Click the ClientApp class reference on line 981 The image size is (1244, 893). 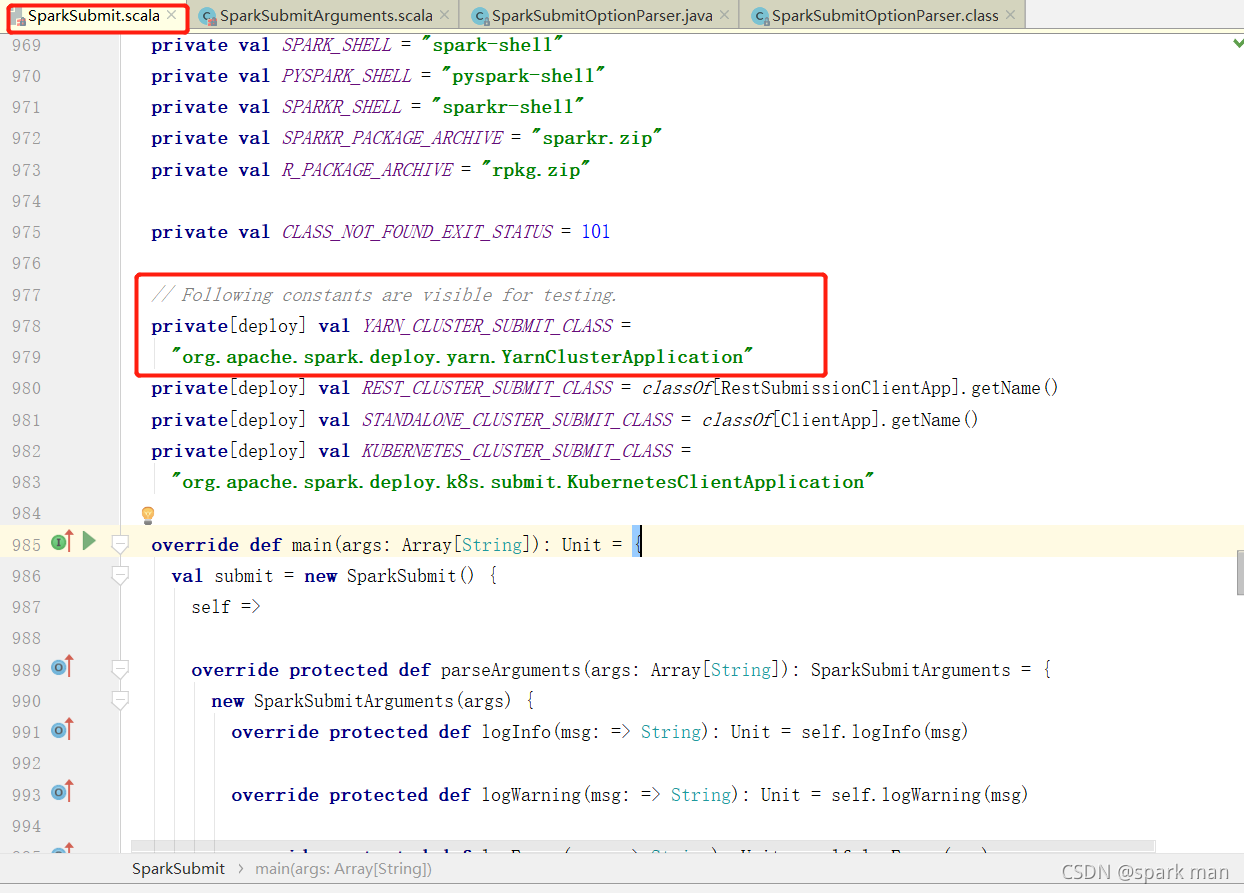point(827,420)
